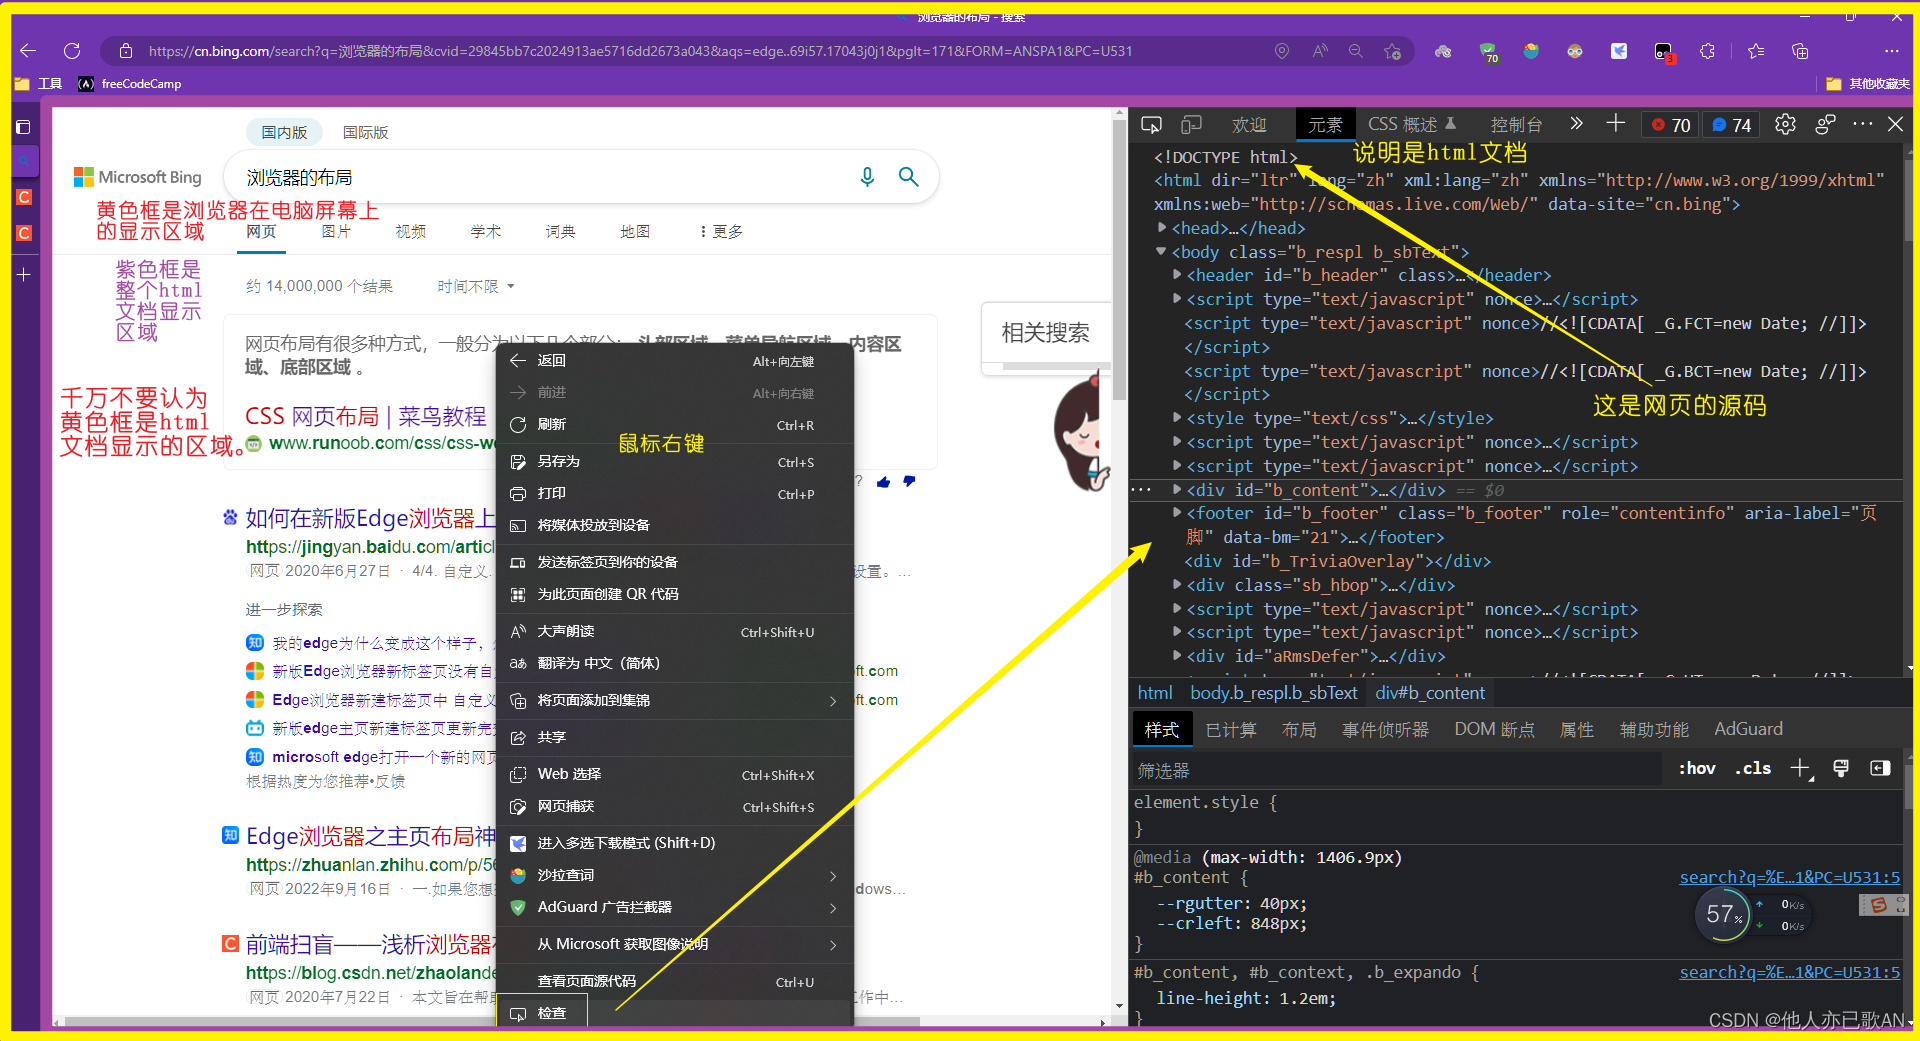This screenshot has width=1920, height=1041.
Task: Click the browser back arrow button
Action: (x=28, y=51)
